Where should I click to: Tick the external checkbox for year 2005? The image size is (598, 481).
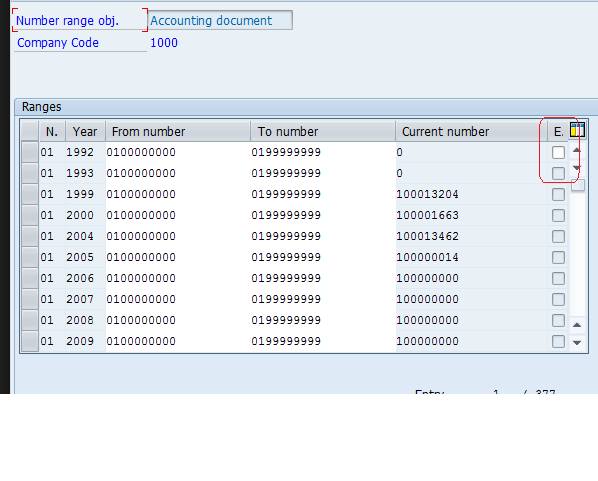click(558, 257)
